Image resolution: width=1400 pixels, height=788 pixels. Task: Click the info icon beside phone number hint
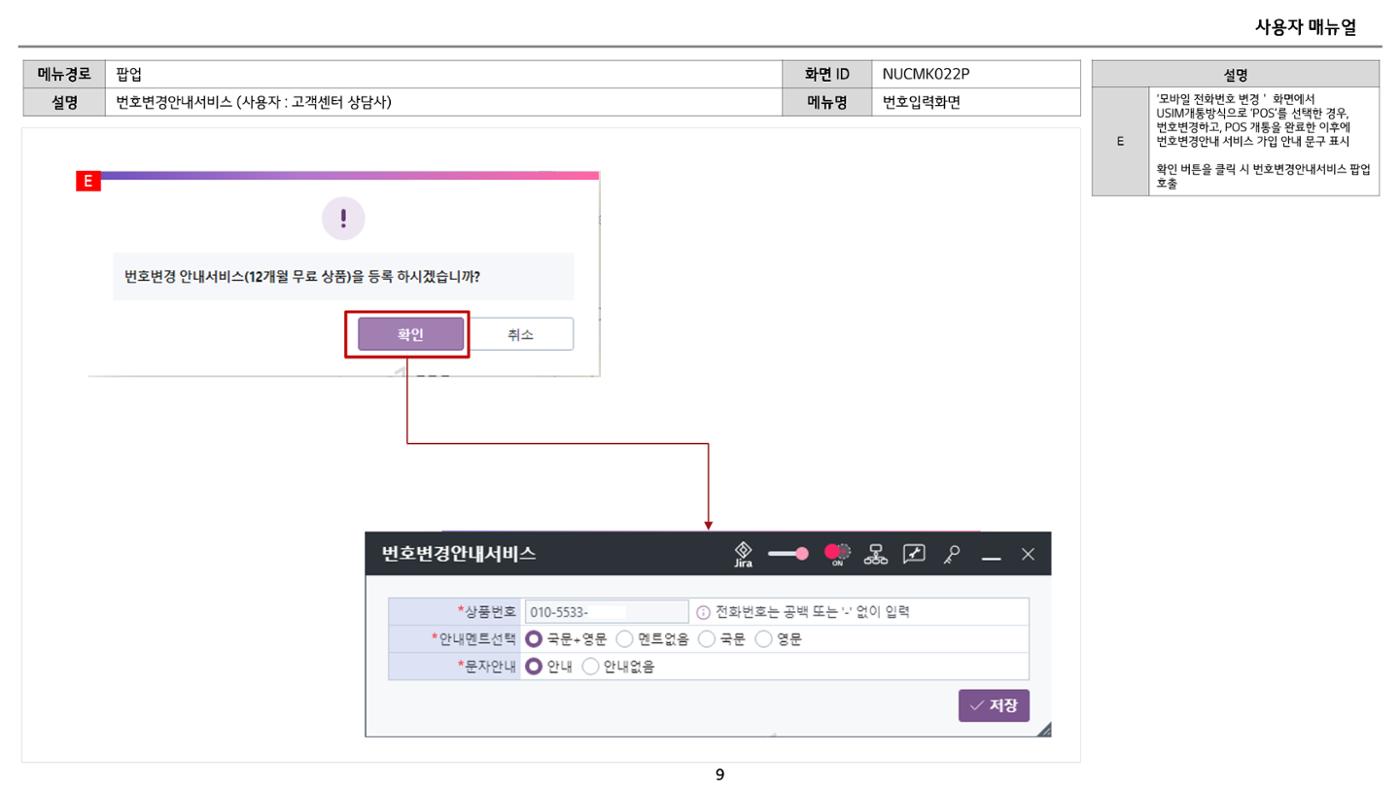coord(703,612)
